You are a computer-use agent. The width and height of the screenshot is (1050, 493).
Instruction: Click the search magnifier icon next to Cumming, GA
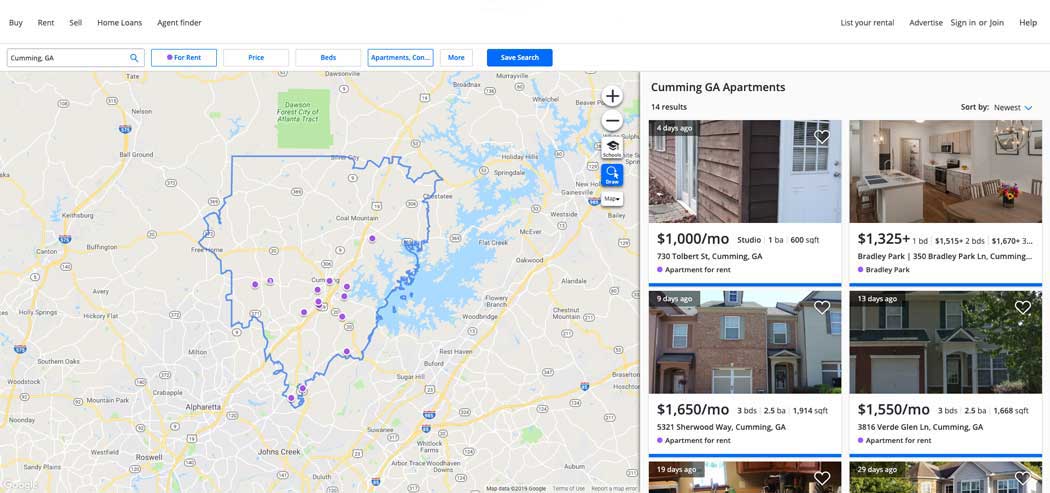tap(134, 58)
